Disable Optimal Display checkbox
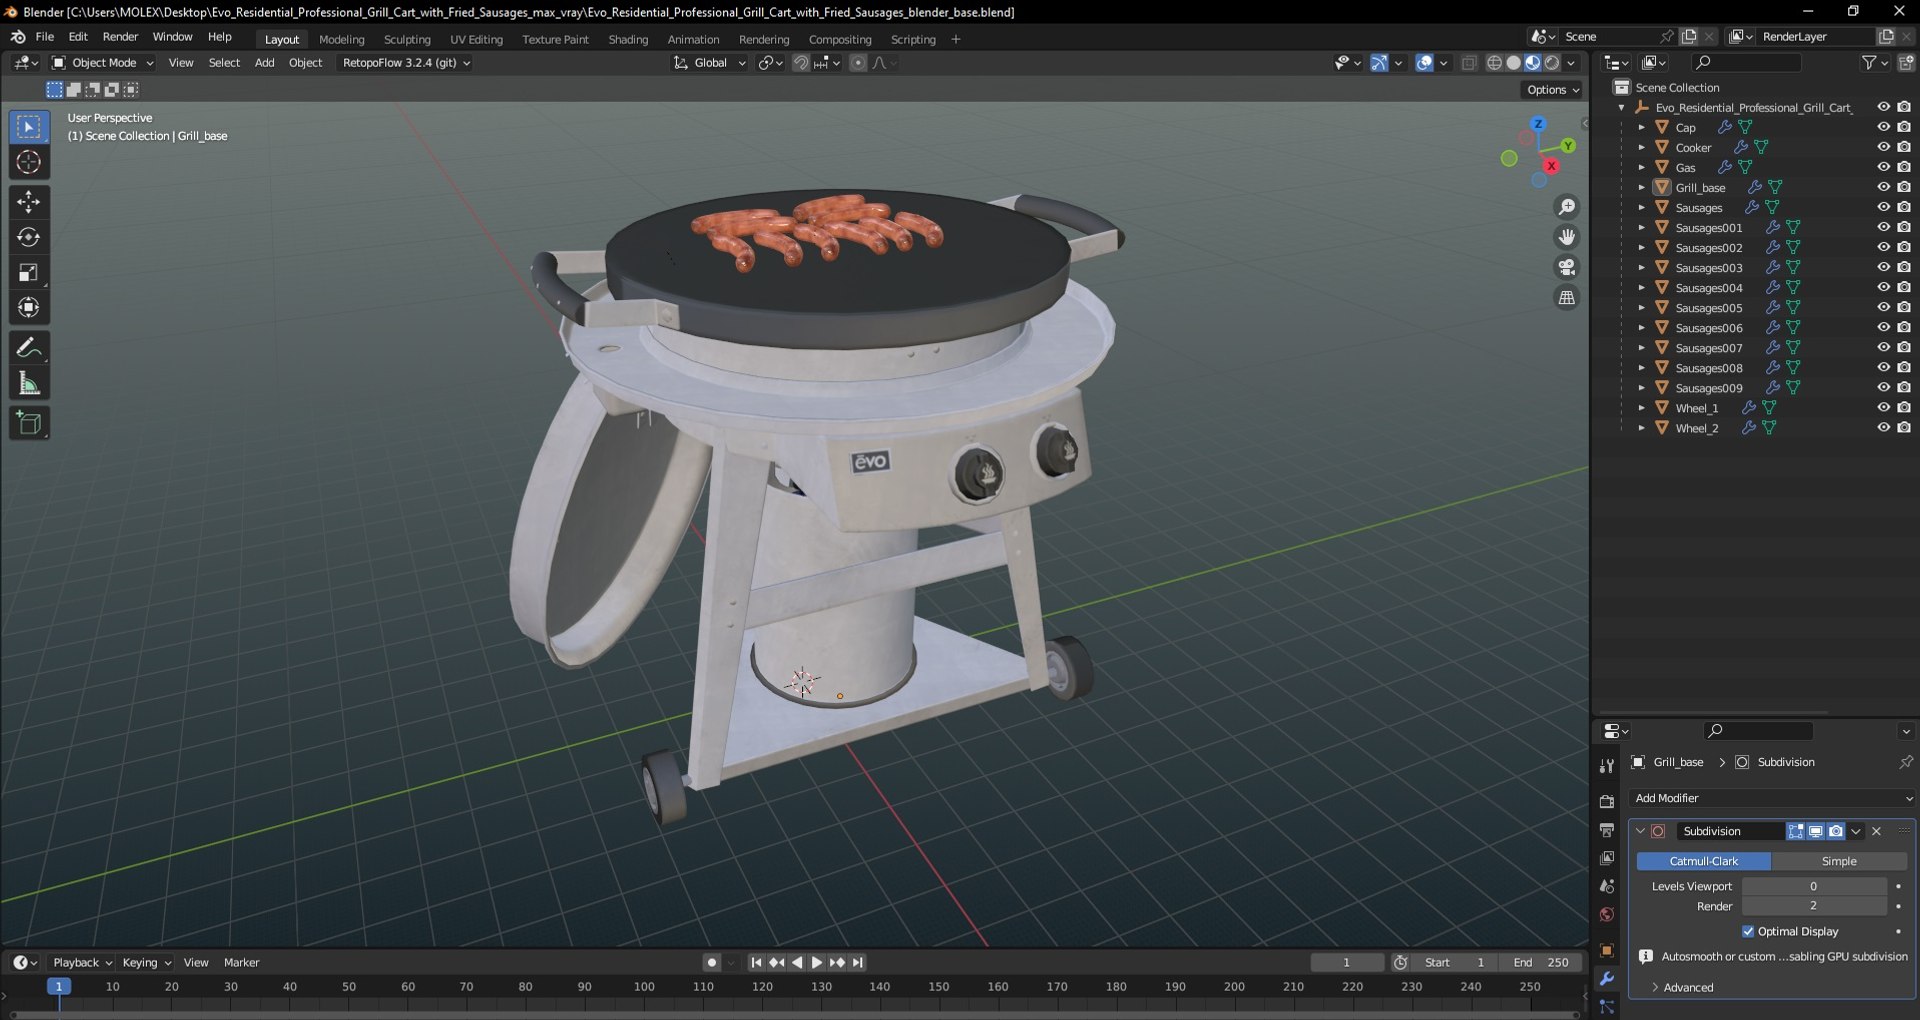The image size is (1920, 1020). point(1748,931)
